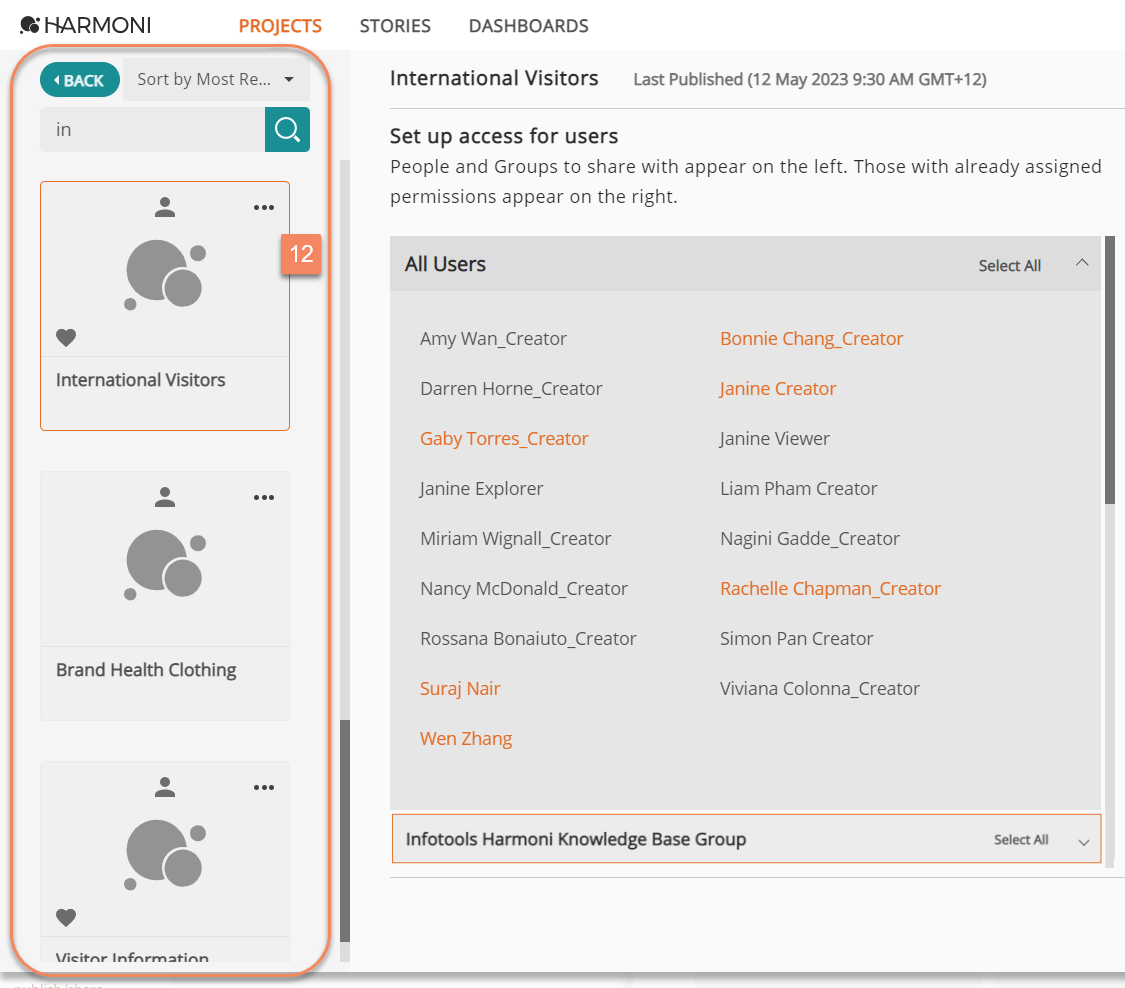The width and height of the screenshot is (1125, 988).
Task: Click the person icon on Brand Health Clothing
Action: tap(166, 497)
